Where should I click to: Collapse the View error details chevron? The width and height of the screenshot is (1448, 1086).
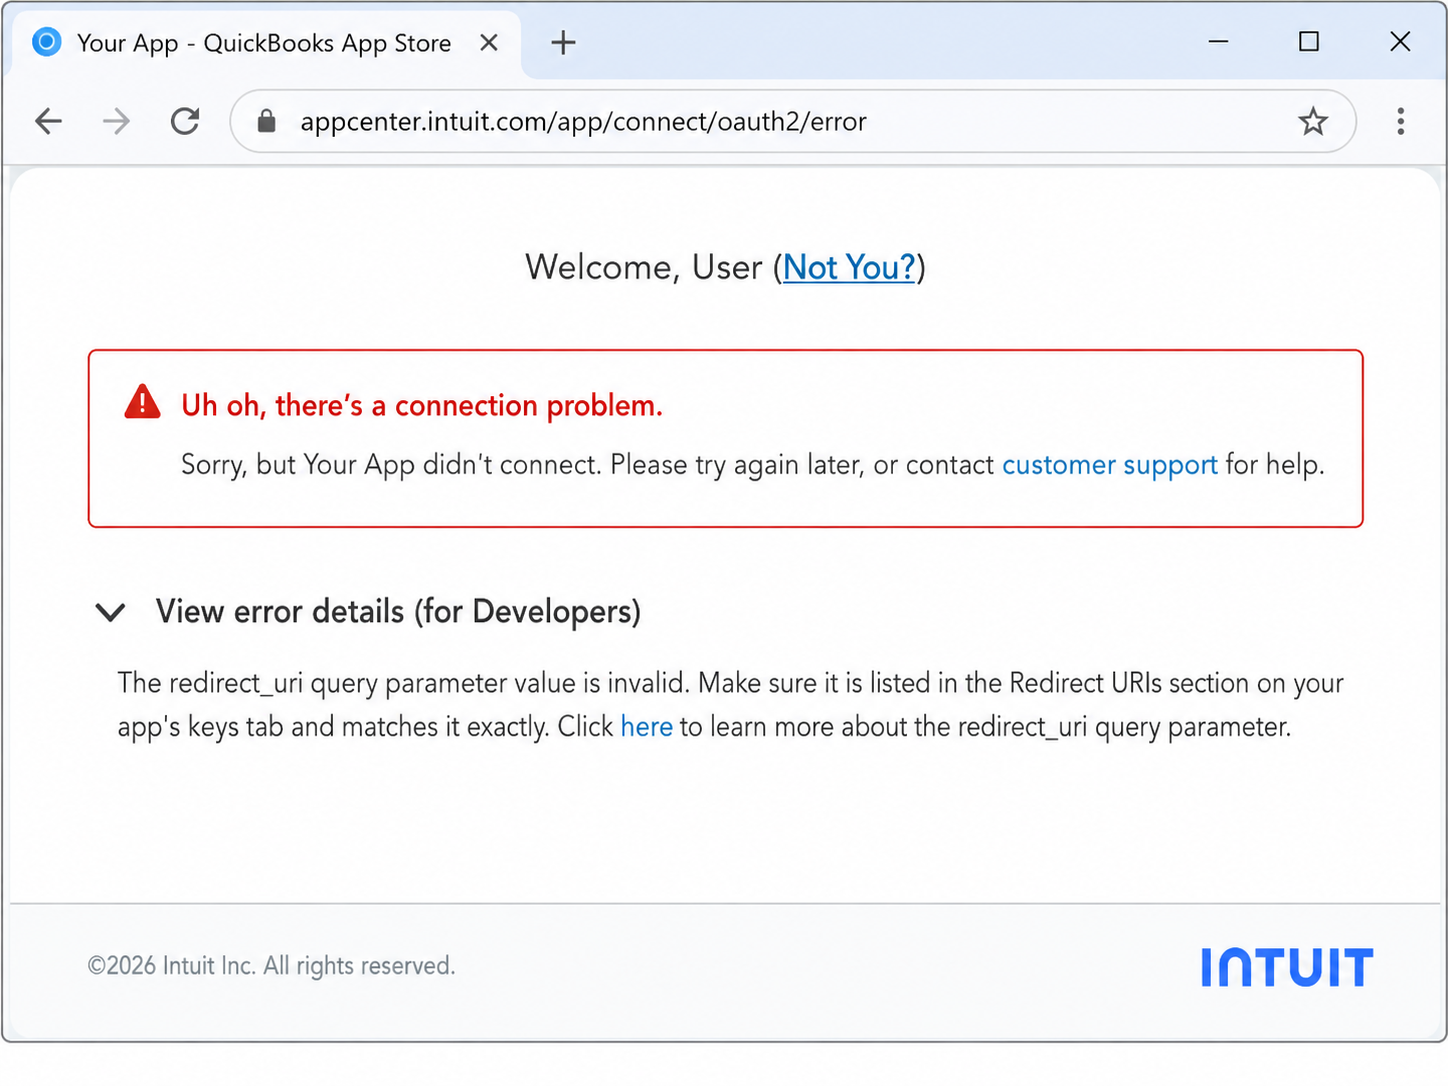point(110,612)
